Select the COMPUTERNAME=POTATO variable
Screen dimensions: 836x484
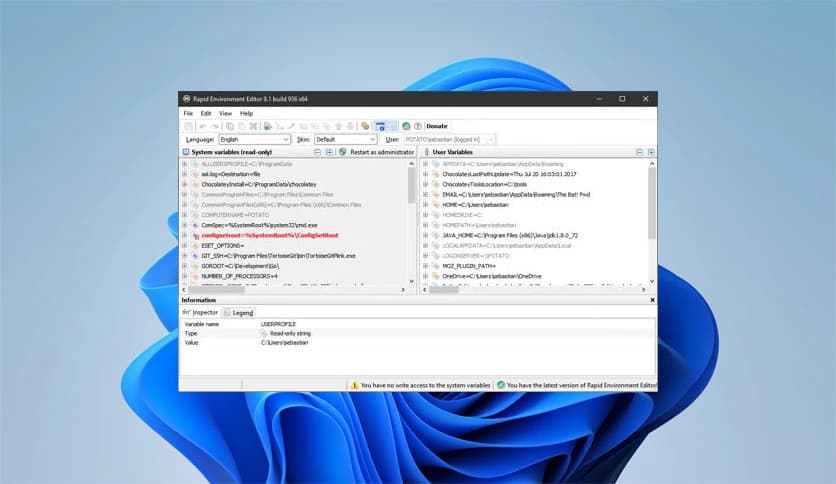[x=235, y=215]
